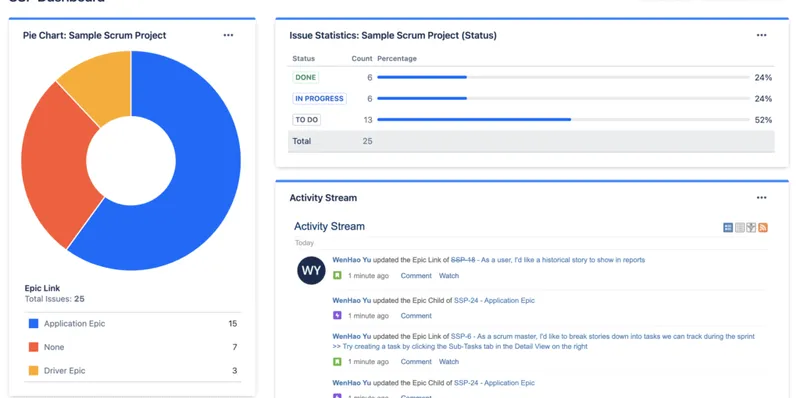Click the value 3 beside Driver Epic
The width and height of the screenshot is (800, 398).
[235, 370]
